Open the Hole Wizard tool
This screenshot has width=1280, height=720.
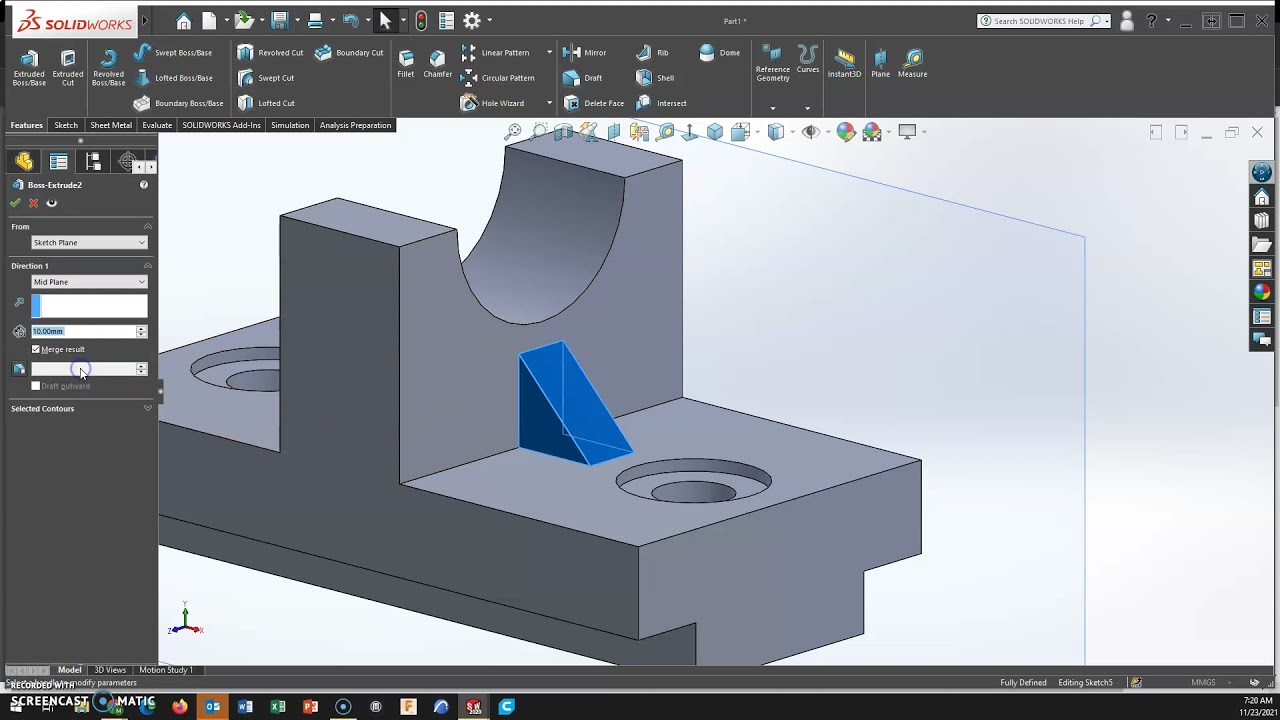point(492,103)
